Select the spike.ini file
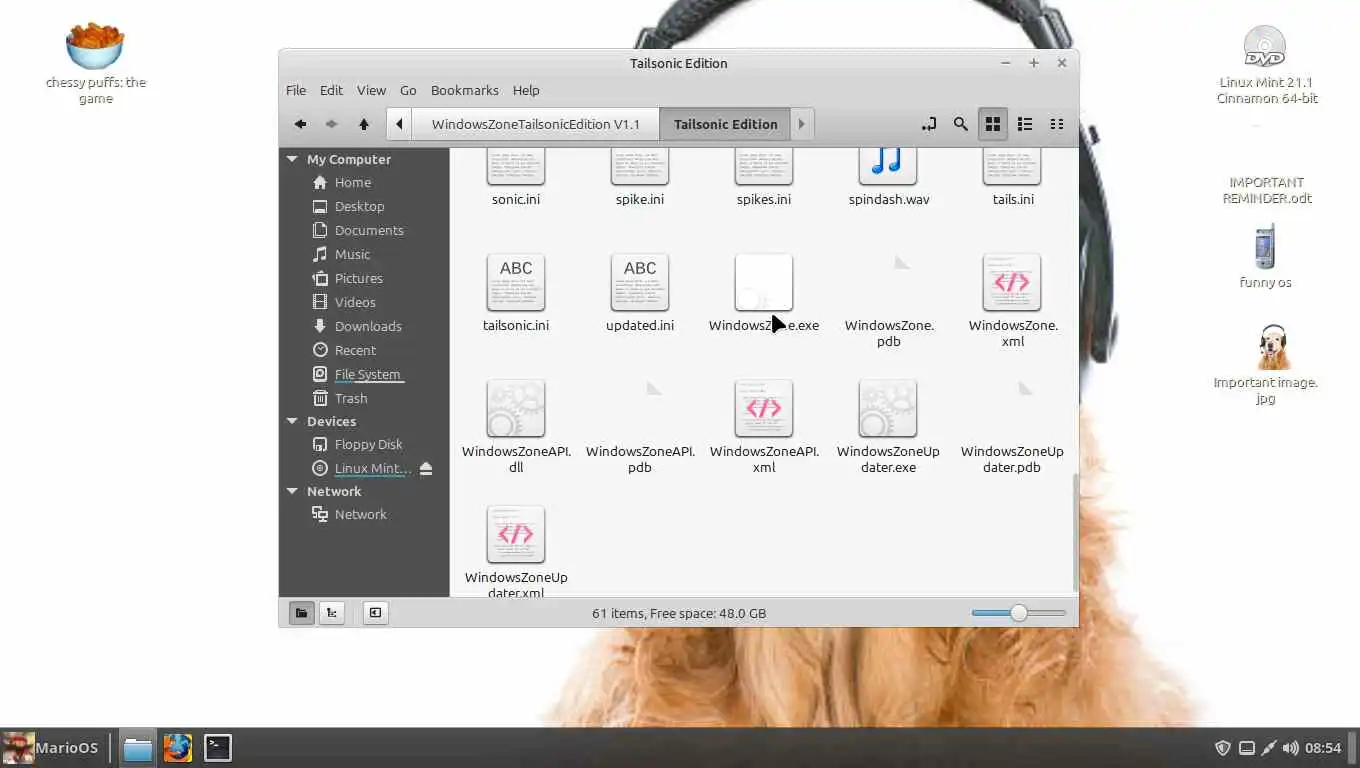 point(640,179)
